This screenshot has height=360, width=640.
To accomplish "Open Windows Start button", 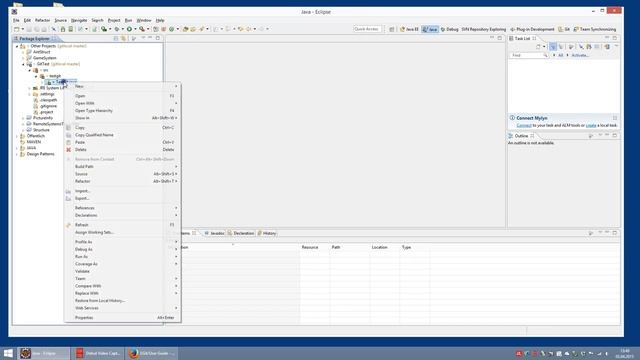I will pos(8,353).
